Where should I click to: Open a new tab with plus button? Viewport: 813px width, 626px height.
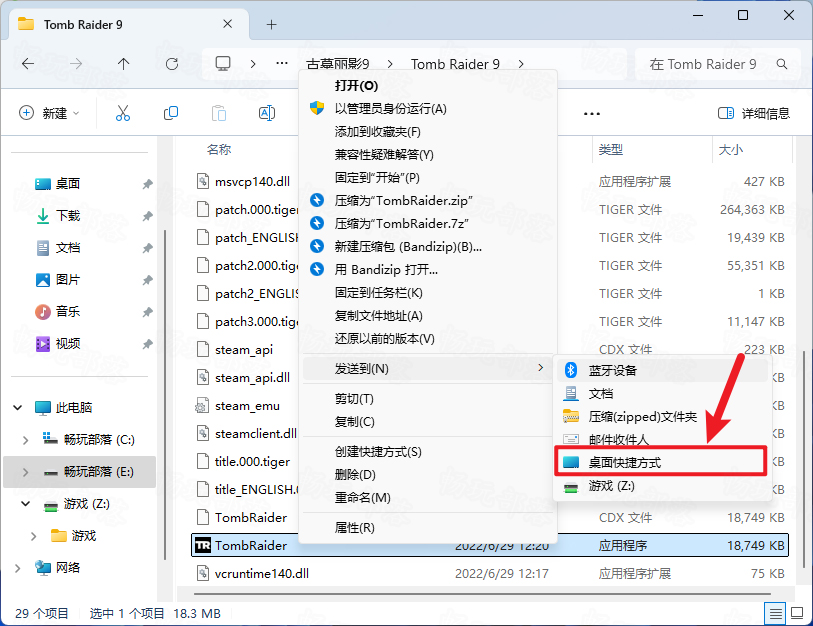pyautogui.click(x=272, y=24)
